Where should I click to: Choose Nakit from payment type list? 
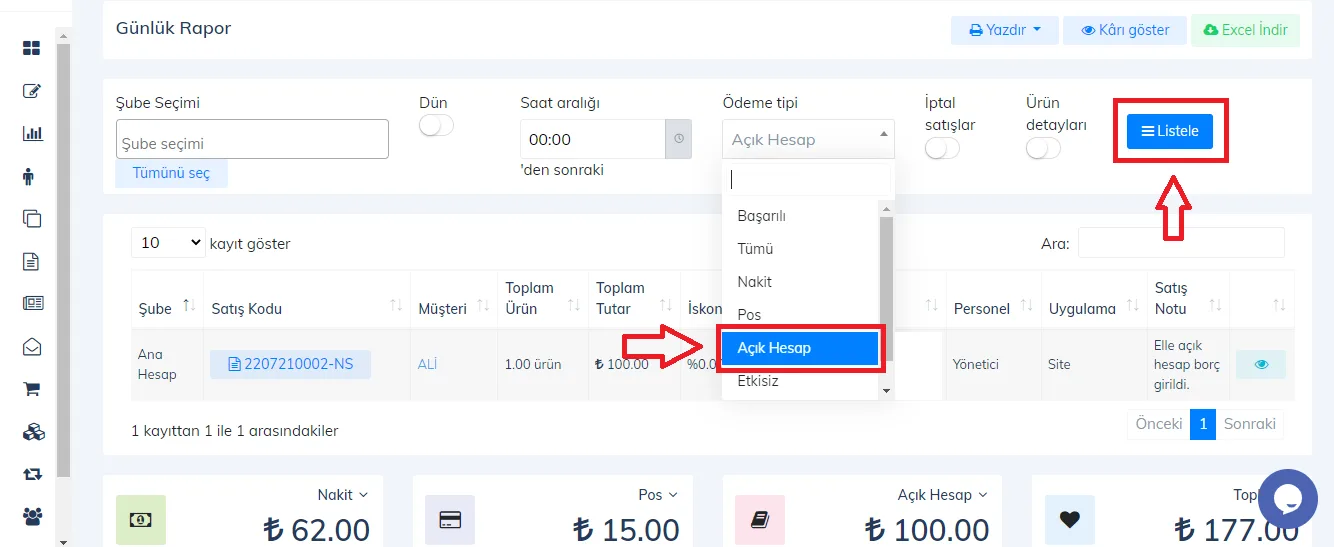[800, 282]
